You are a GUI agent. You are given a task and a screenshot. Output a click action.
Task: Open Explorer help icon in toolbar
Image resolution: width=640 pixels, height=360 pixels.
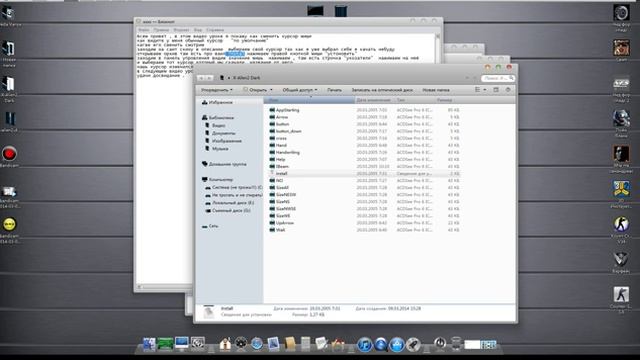[508, 89]
